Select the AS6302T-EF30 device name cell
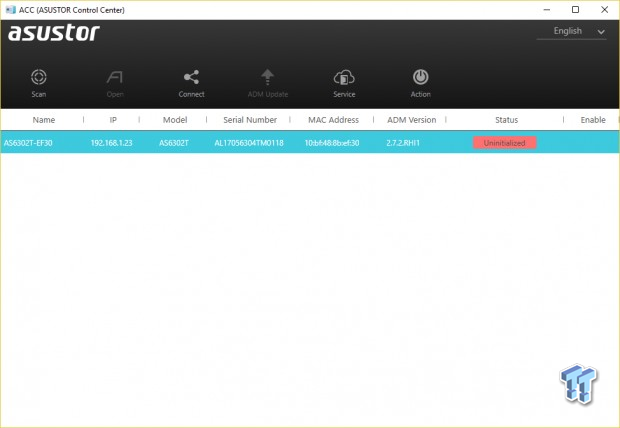 pos(28,143)
